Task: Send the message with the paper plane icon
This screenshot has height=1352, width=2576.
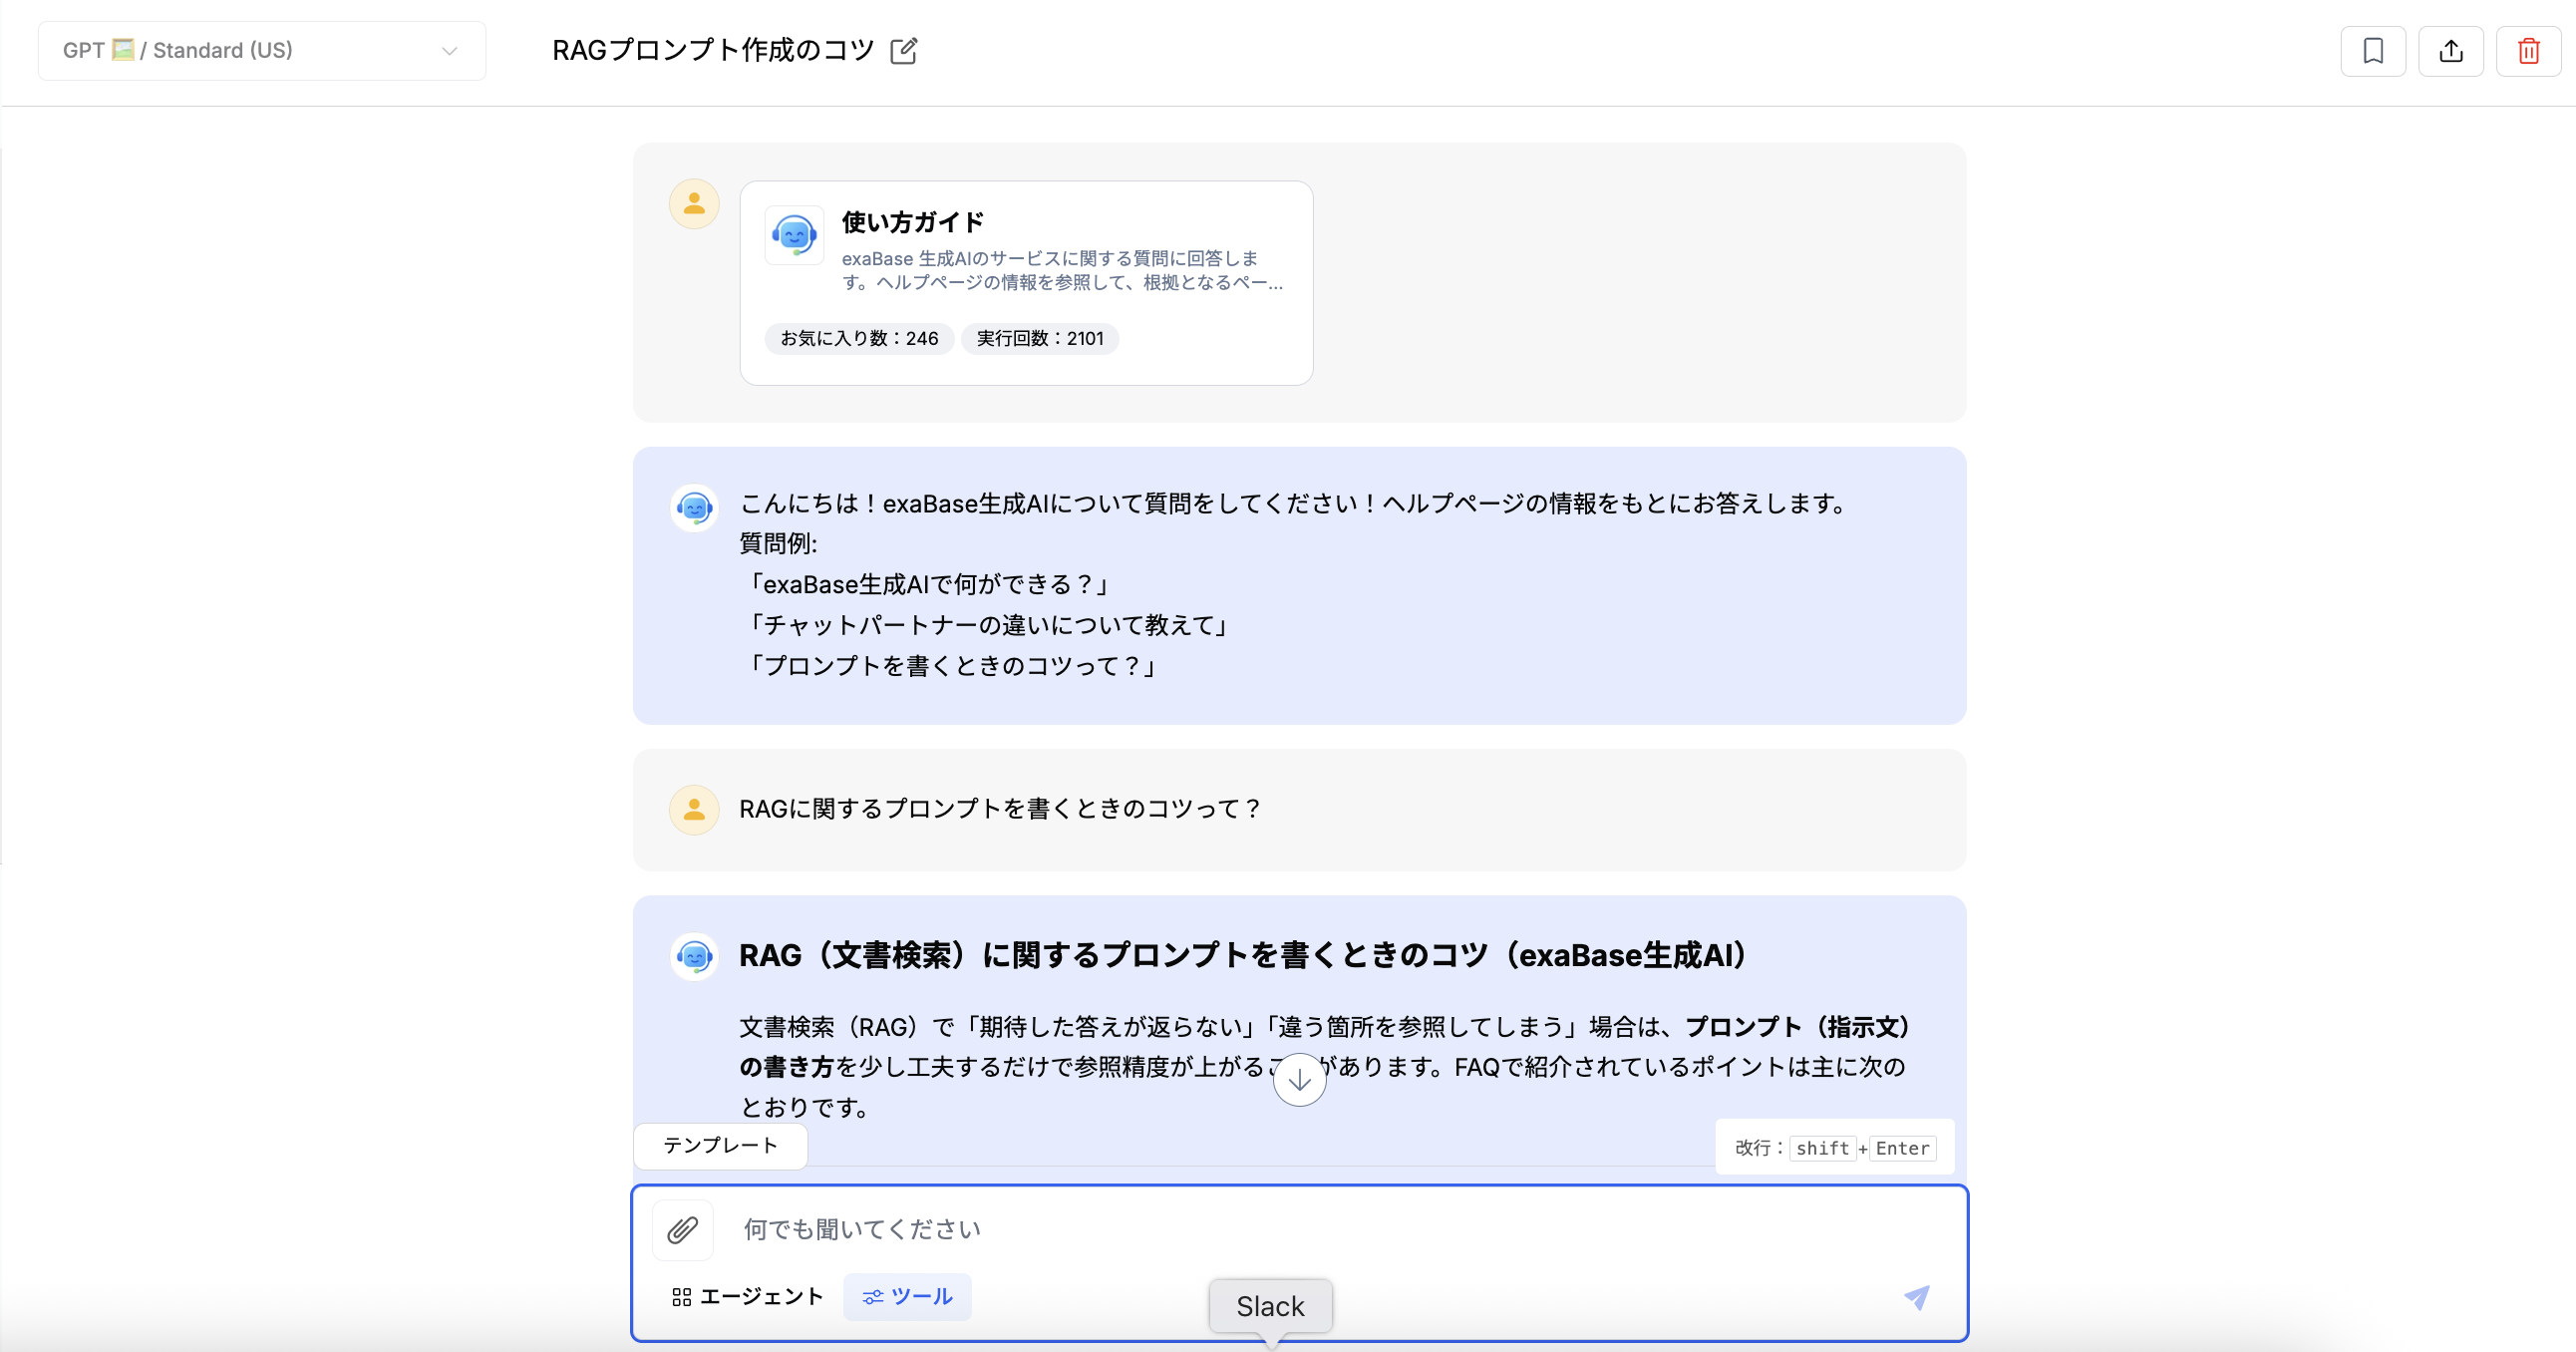Action: tap(1916, 1297)
